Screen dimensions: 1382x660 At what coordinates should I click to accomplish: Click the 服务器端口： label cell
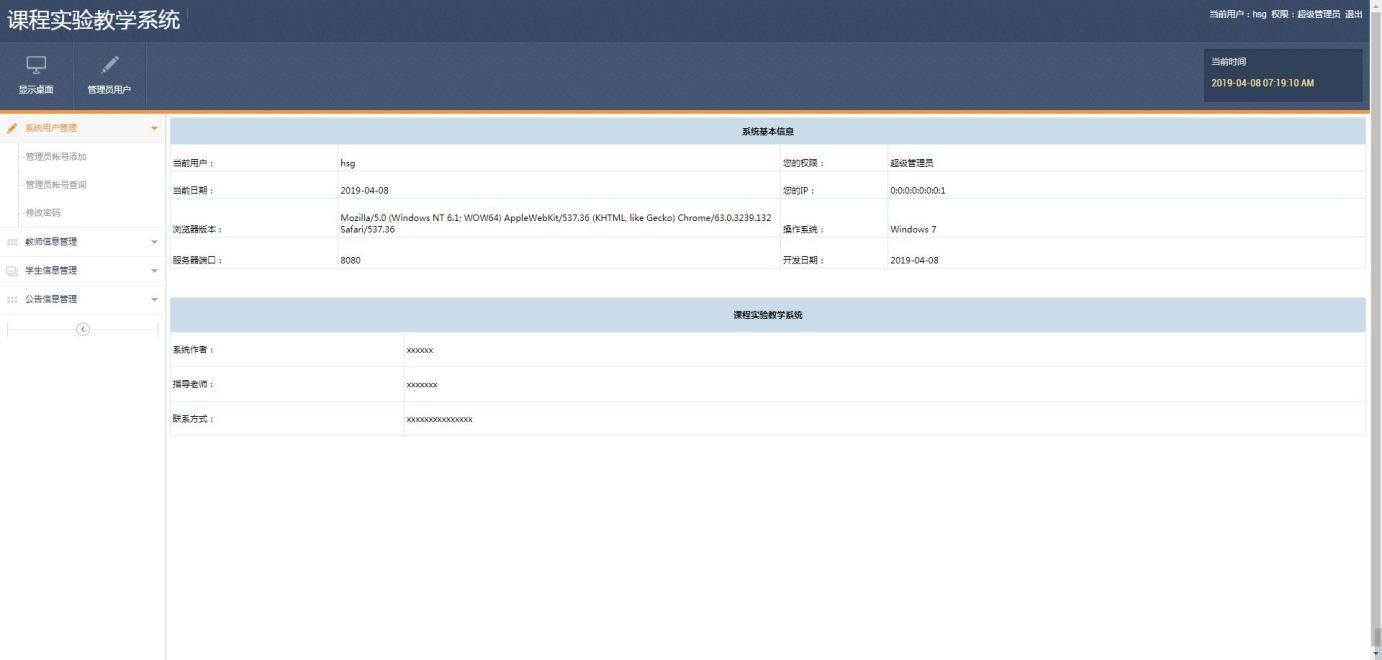[x=254, y=253]
